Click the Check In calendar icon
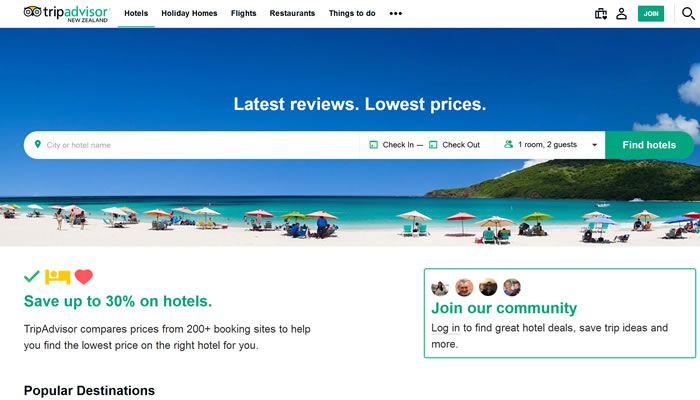The width and height of the screenshot is (700, 400). pos(374,145)
